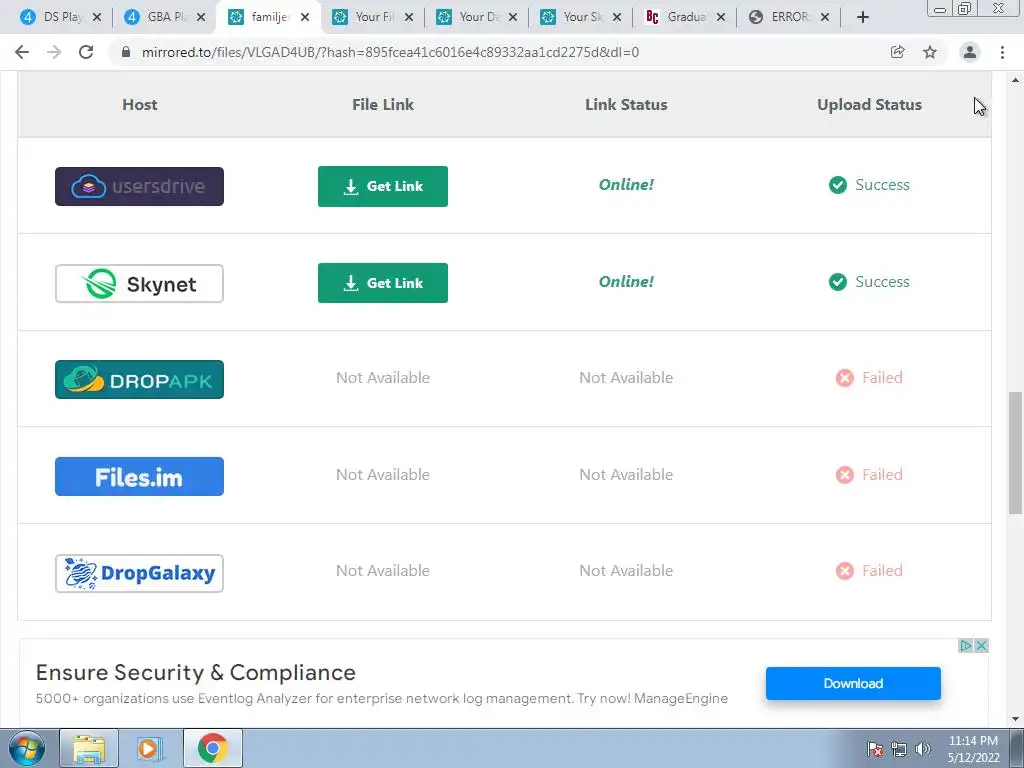
Task: Click the Show desktop strip in taskbar
Action: coord(1017,748)
